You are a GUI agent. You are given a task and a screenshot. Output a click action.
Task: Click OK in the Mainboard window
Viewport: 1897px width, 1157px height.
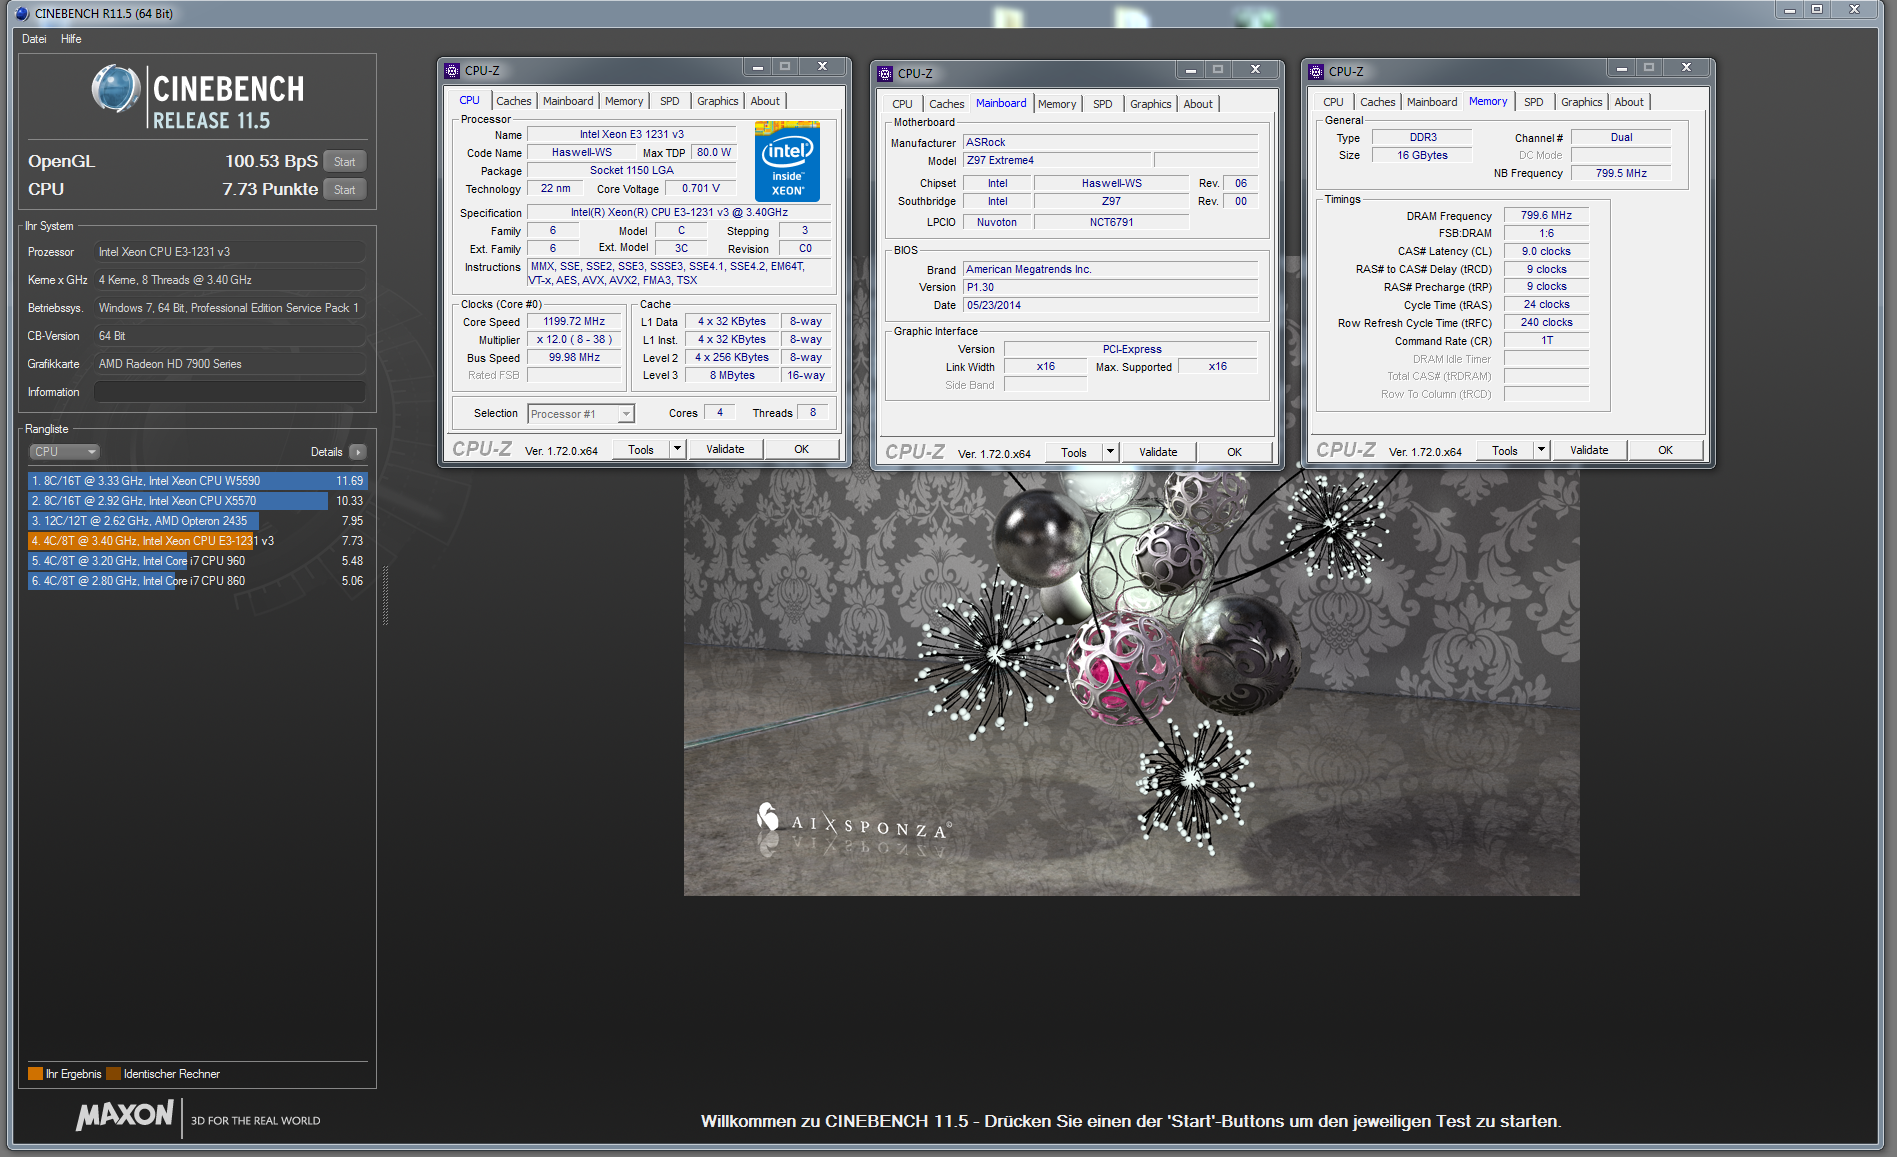pyautogui.click(x=1235, y=452)
